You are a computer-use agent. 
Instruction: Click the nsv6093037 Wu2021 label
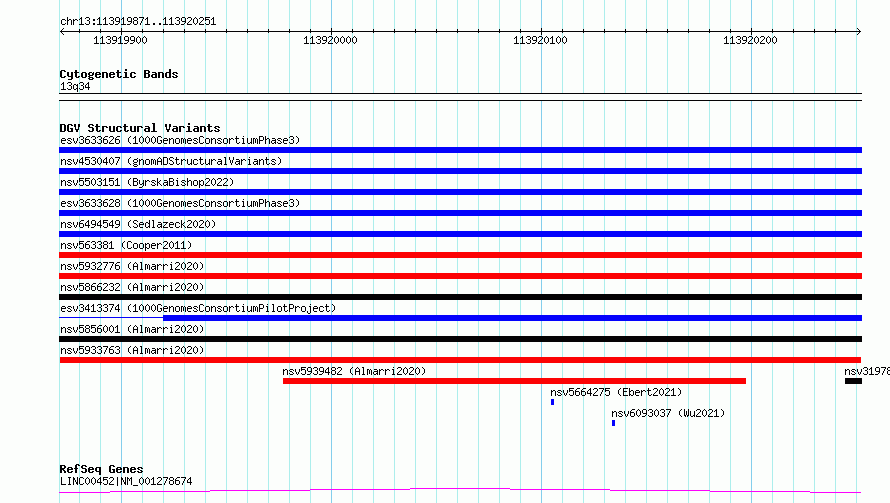coord(668,413)
